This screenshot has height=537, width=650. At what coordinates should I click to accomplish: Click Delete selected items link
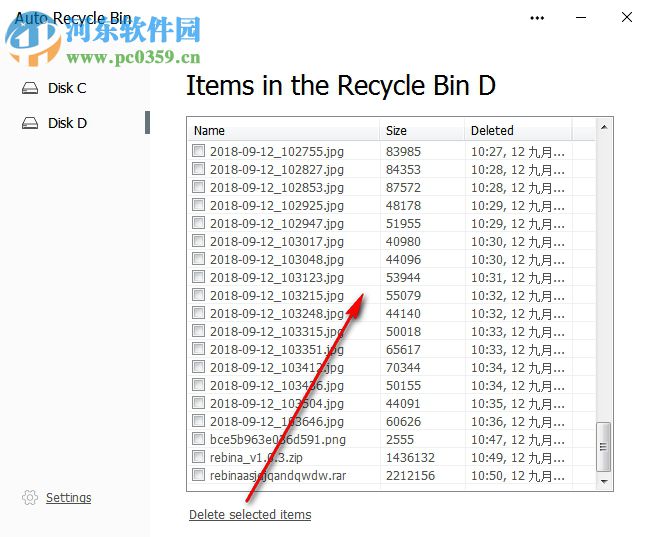coord(250,514)
